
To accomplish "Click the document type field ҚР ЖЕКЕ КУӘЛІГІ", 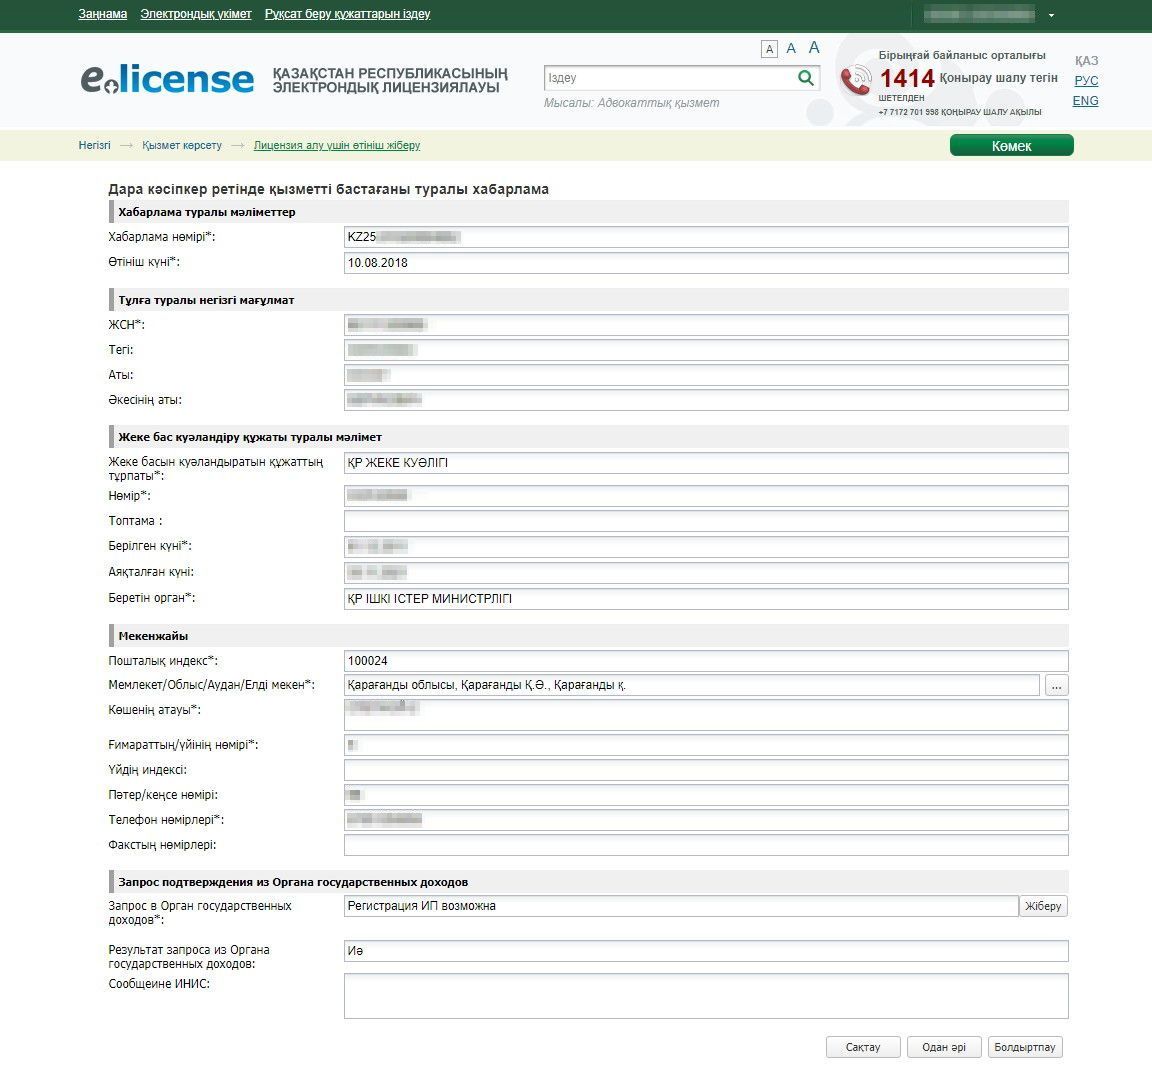I will pos(706,463).
